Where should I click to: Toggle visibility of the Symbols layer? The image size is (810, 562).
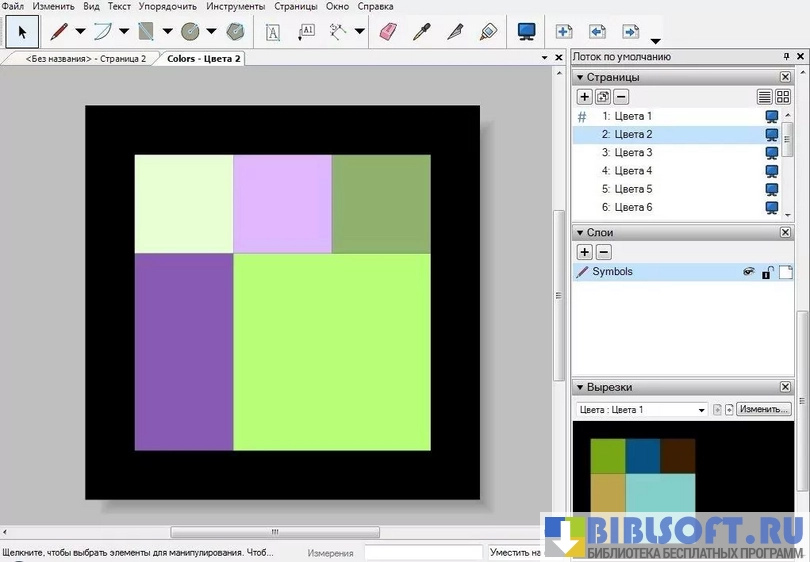point(747,272)
